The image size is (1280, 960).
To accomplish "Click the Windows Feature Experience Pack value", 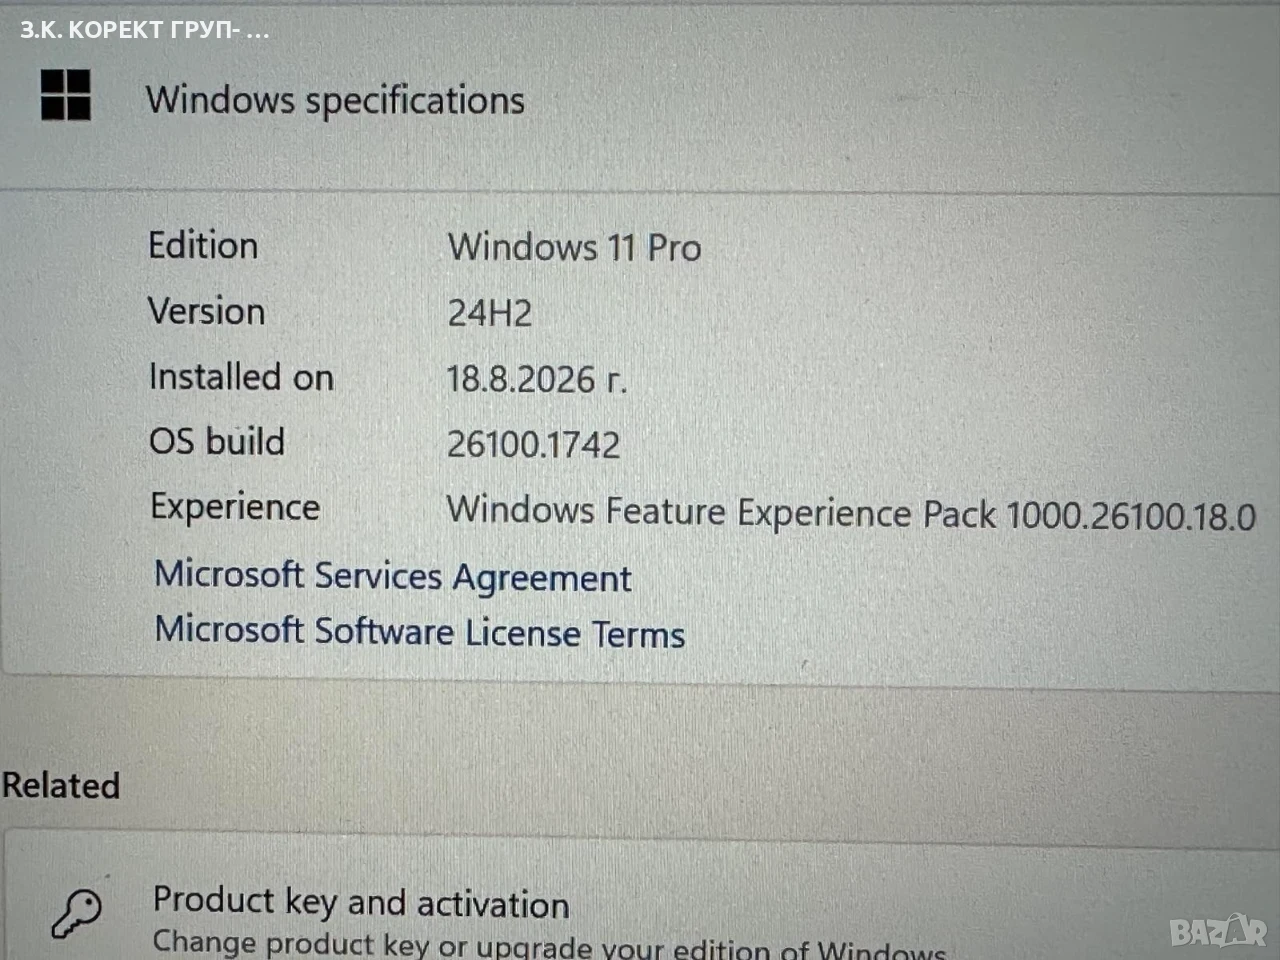I will (x=851, y=513).
